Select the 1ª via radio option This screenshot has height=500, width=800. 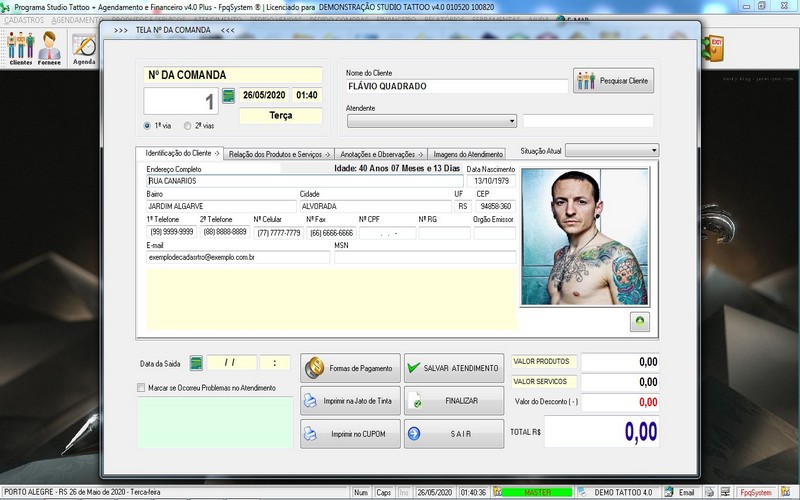147,126
